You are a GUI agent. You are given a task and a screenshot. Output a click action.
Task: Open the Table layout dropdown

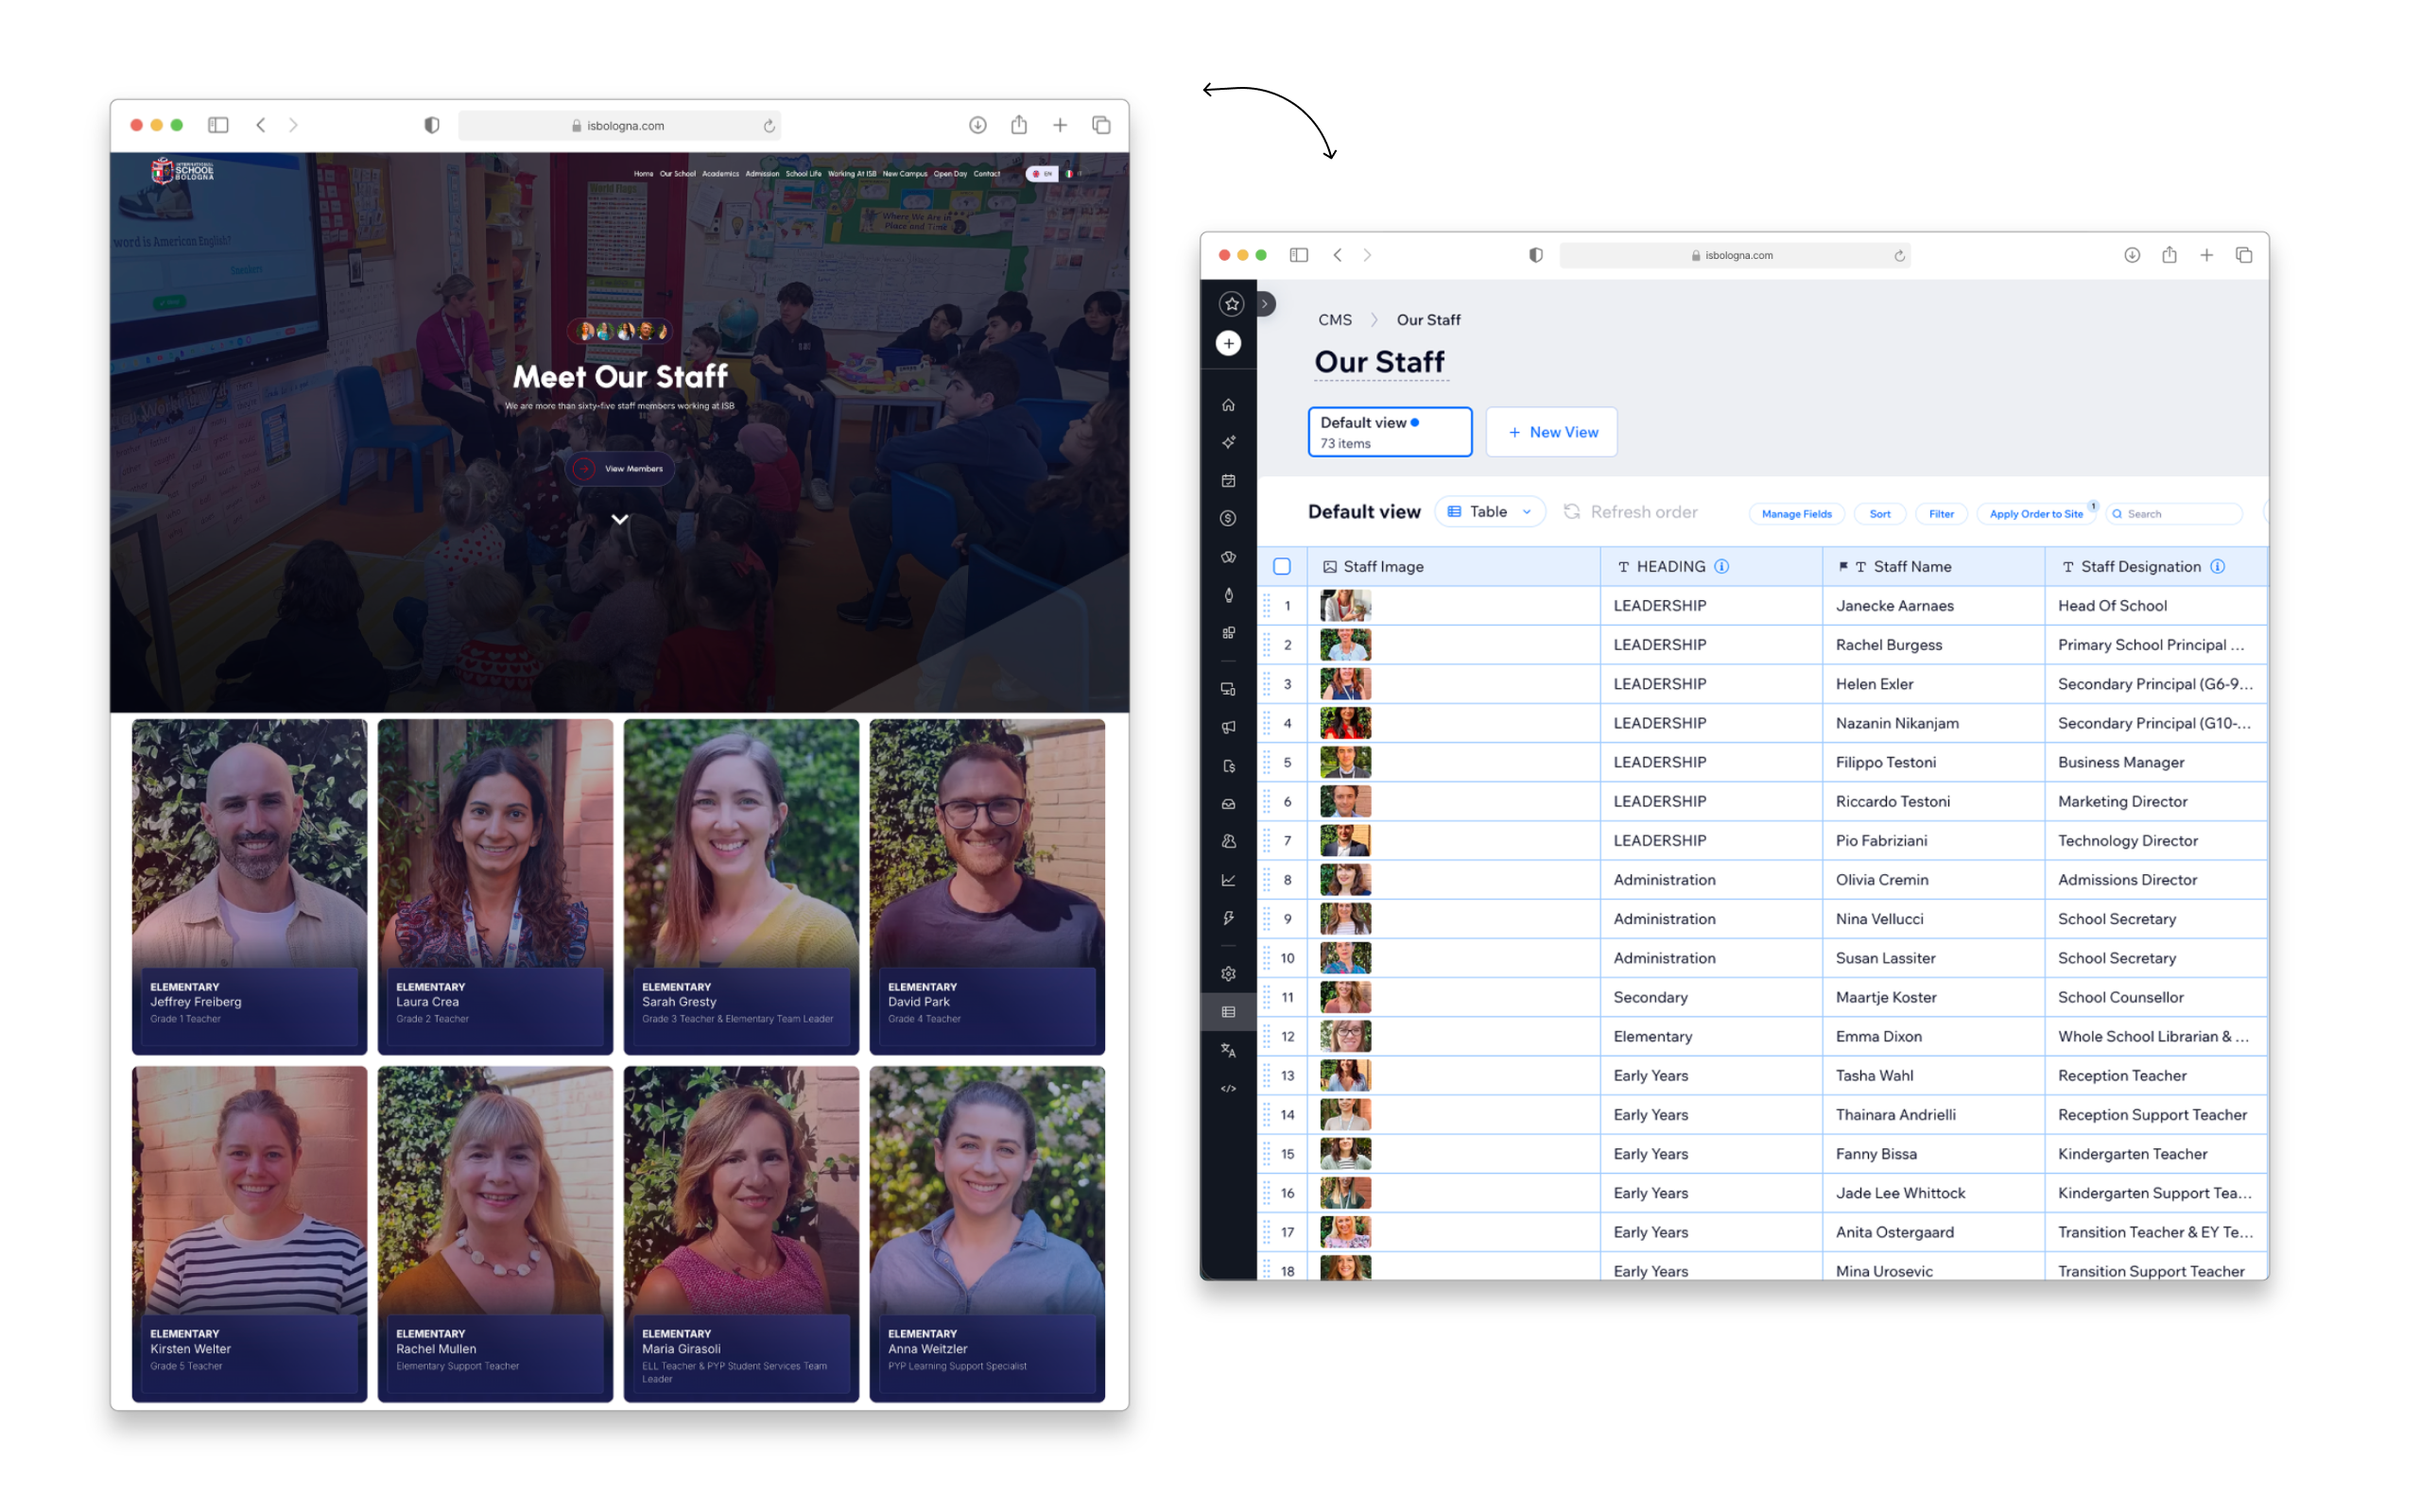pyautogui.click(x=1489, y=512)
